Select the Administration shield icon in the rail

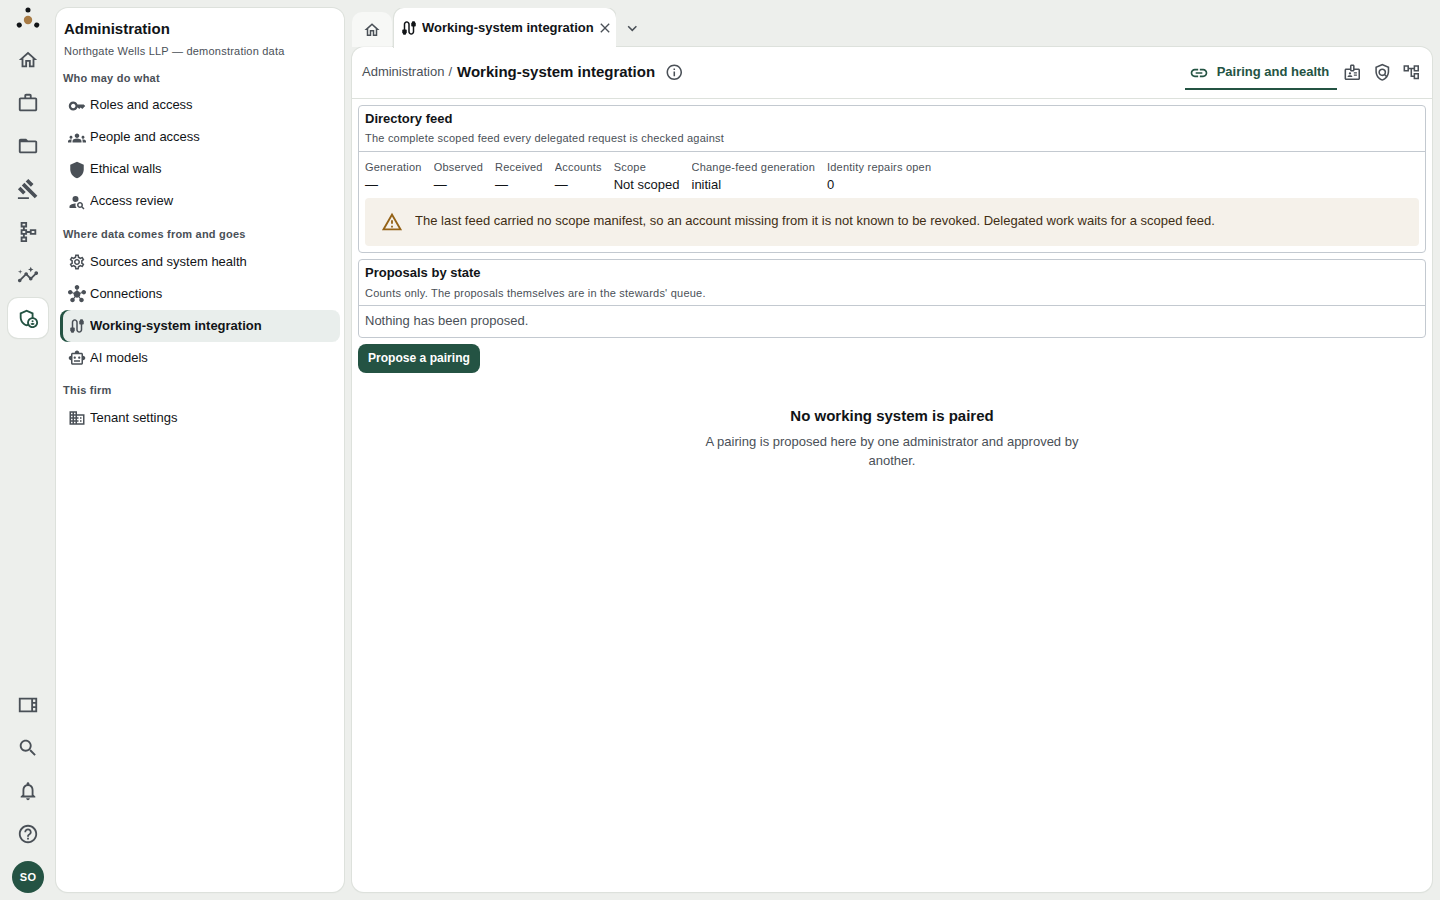28,319
